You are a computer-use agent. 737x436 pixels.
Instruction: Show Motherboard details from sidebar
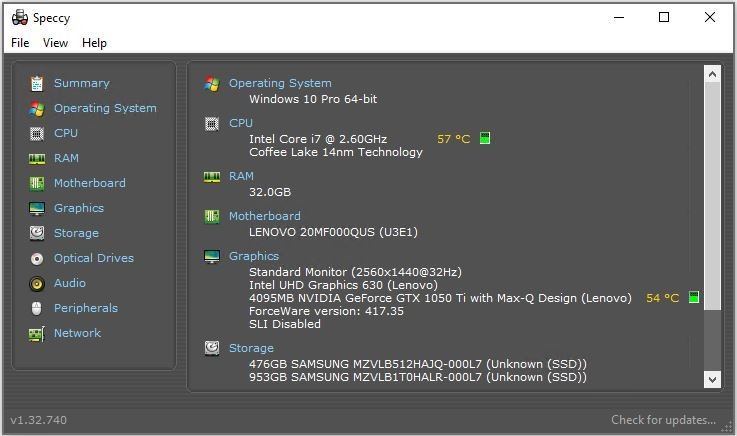90,183
